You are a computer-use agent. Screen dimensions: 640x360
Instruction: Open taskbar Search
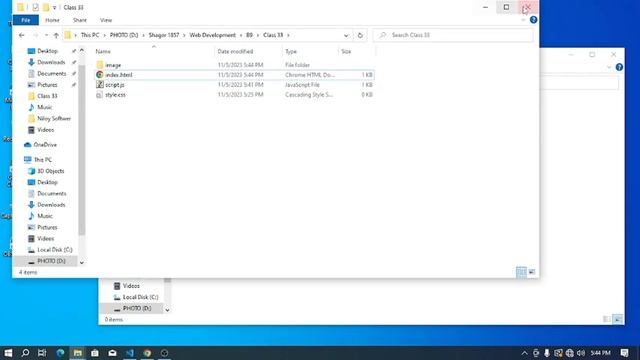25,353
